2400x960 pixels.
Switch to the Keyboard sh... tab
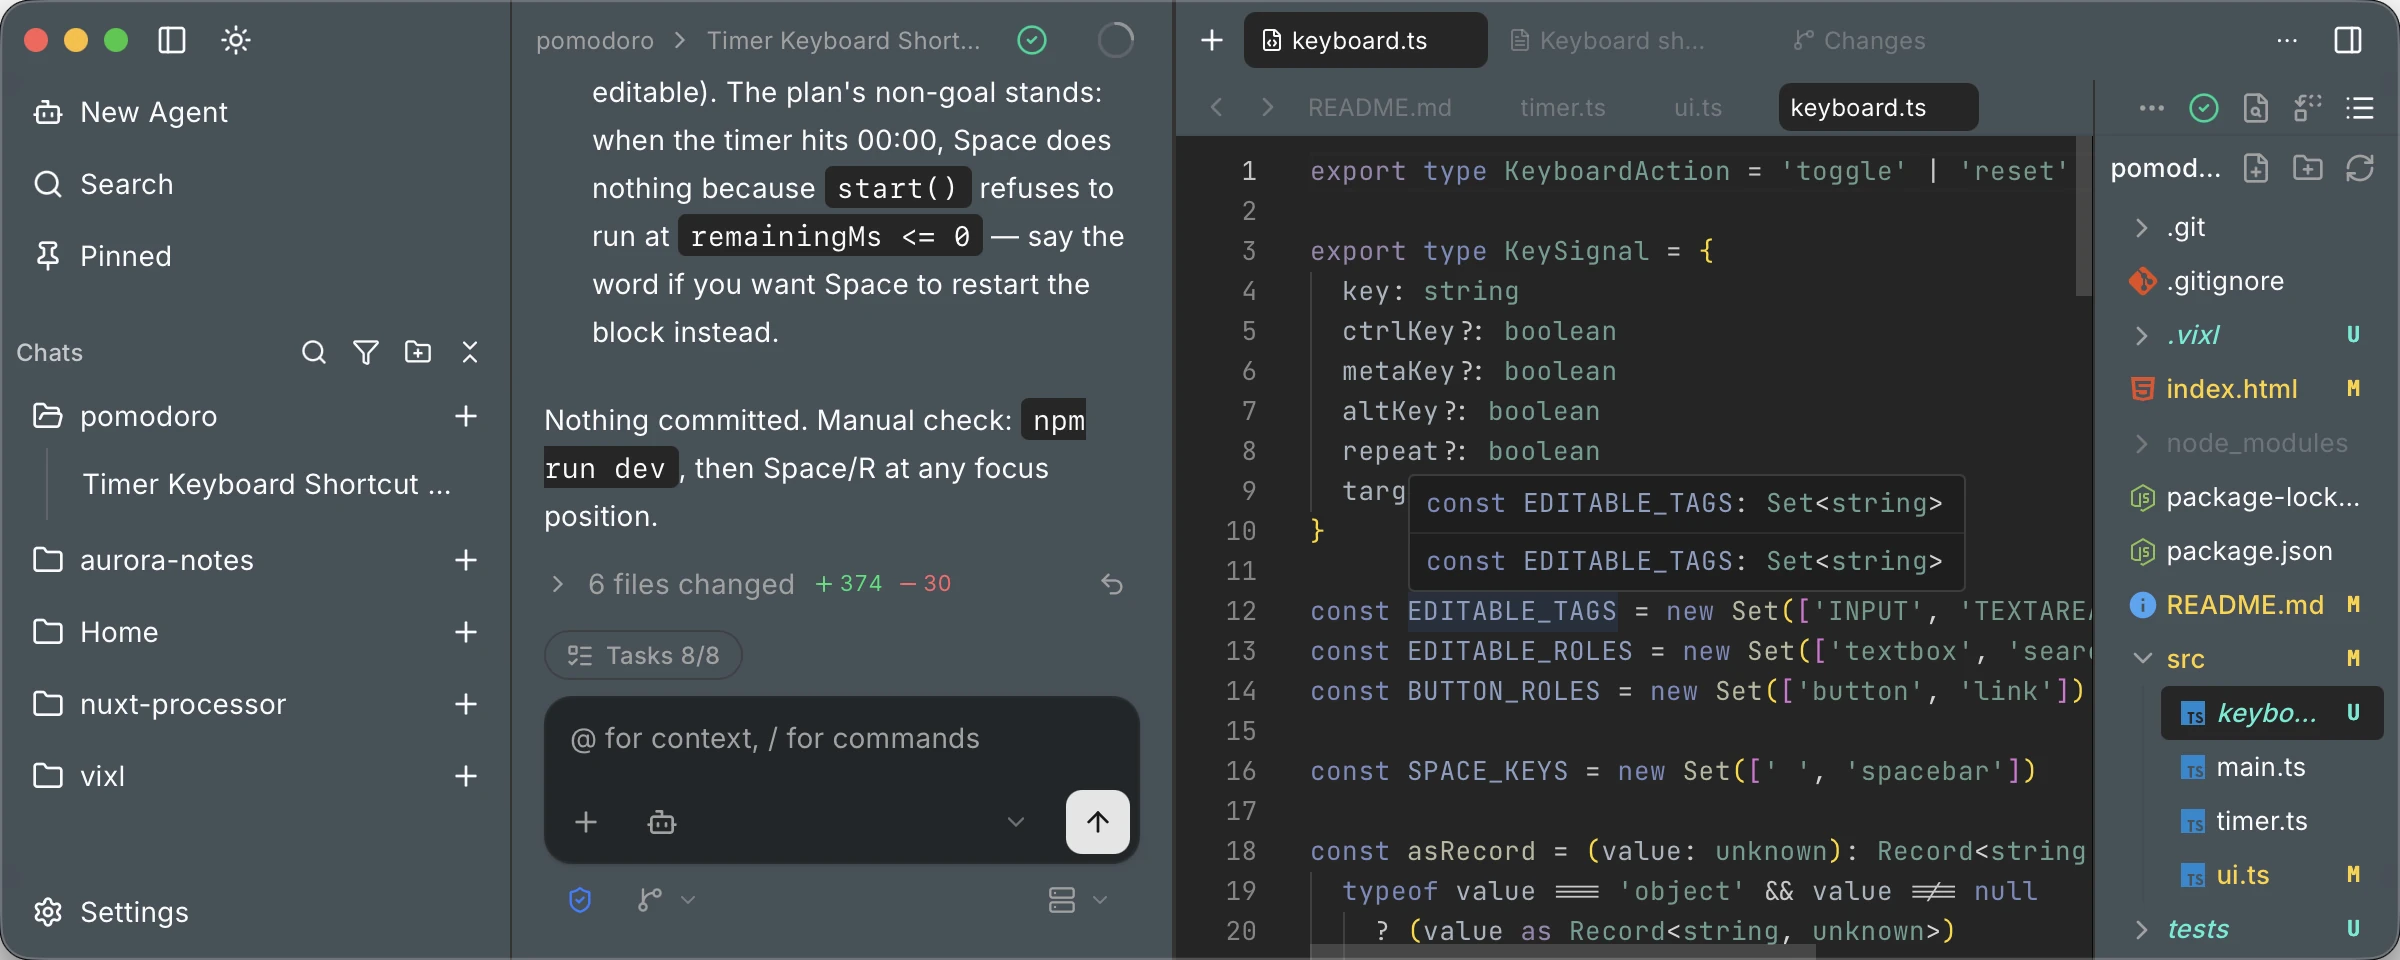tap(1608, 40)
